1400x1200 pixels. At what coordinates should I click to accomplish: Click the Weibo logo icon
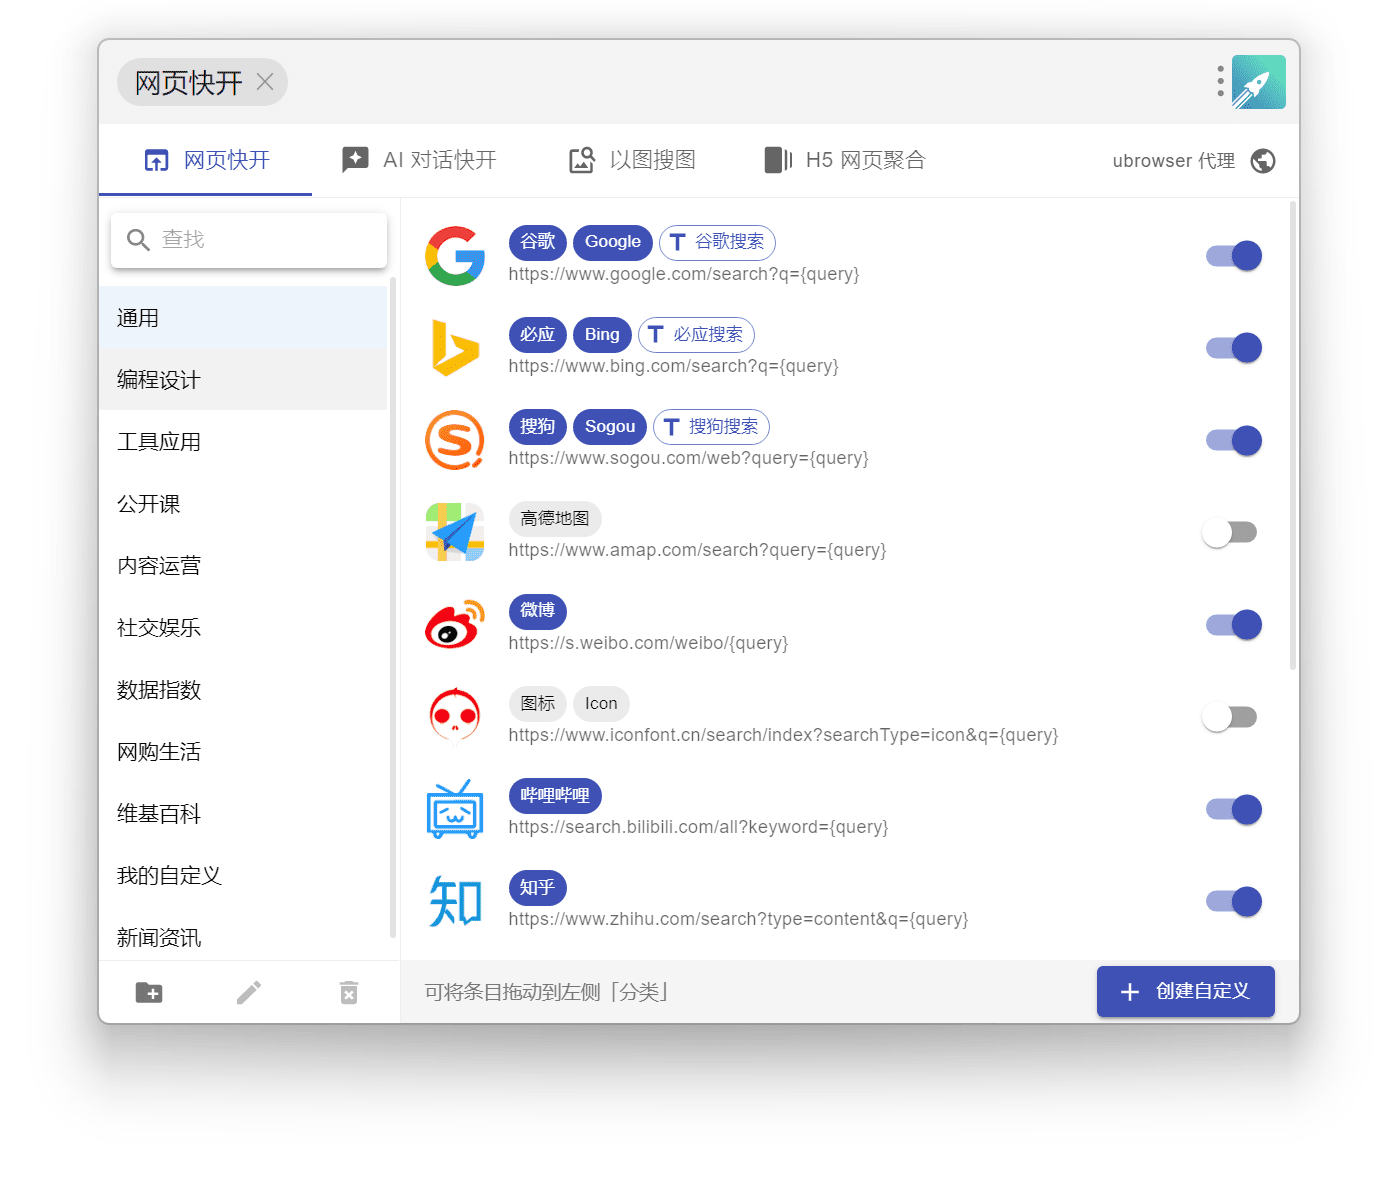point(455,625)
